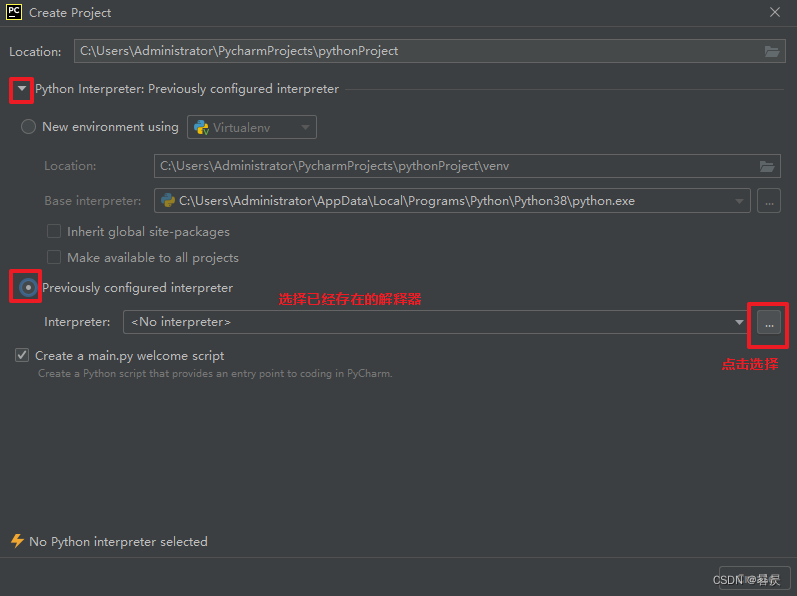Enable Make available to all projects
The height and width of the screenshot is (596, 797).
point(54,258)
